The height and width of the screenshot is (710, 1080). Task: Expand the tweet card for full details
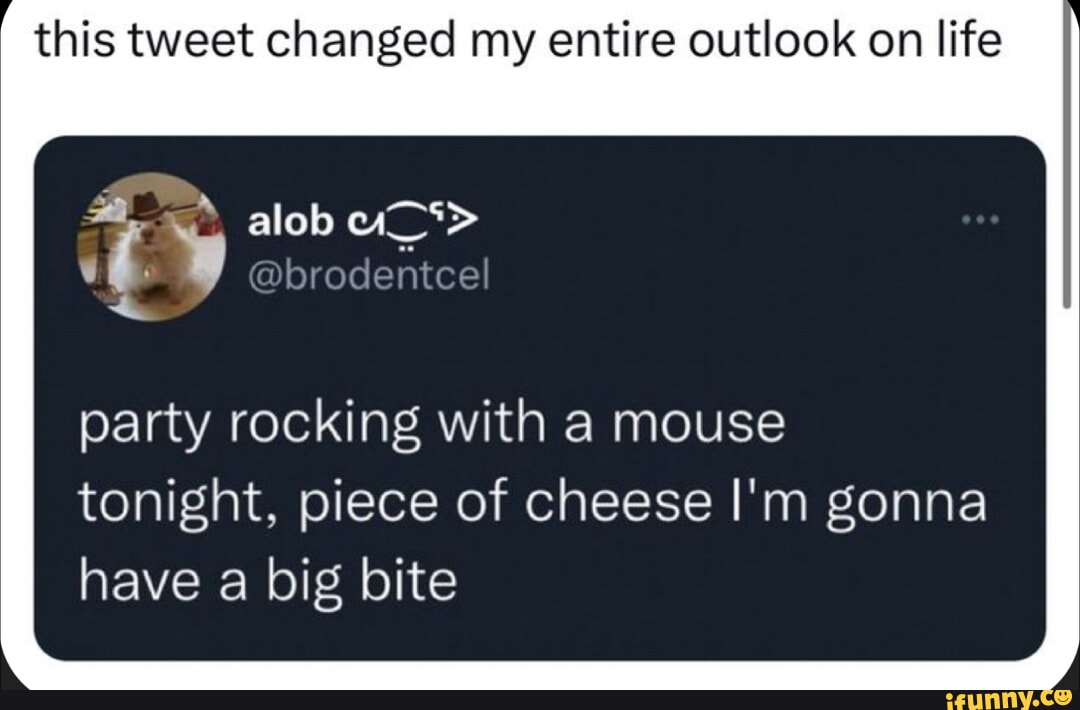(540, 400)
